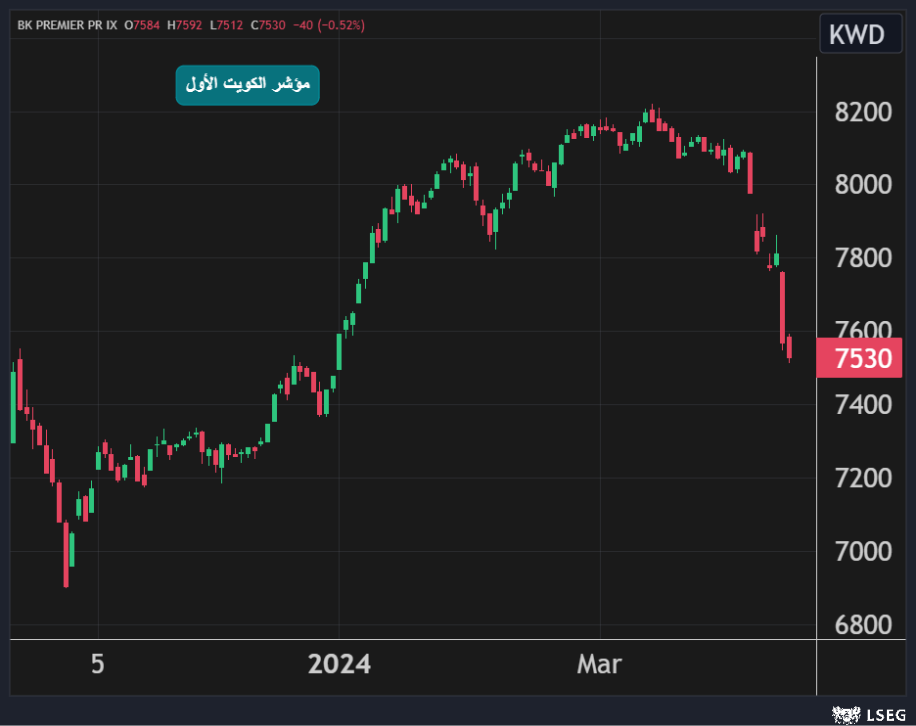Click the BK PREMIER PR IX symbol name
Image resolution: width=916 pixels, height=726 pixels.
coord(66,24)
